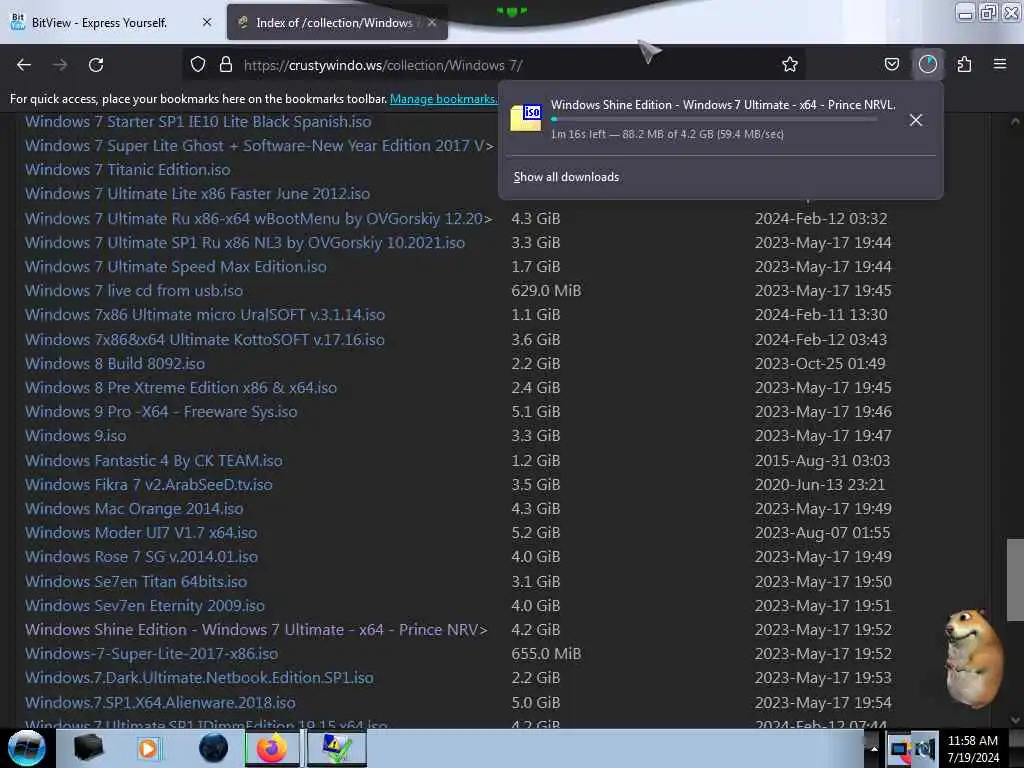This screenshot has width=1024, height=768.
Task: Download Windows Mac Orange 2014.iso
Action: 134,509
